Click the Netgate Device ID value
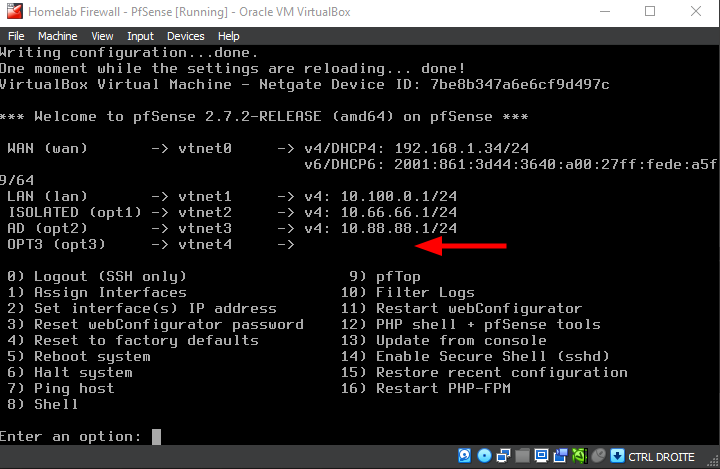720x469 pixels. [520, 85]
